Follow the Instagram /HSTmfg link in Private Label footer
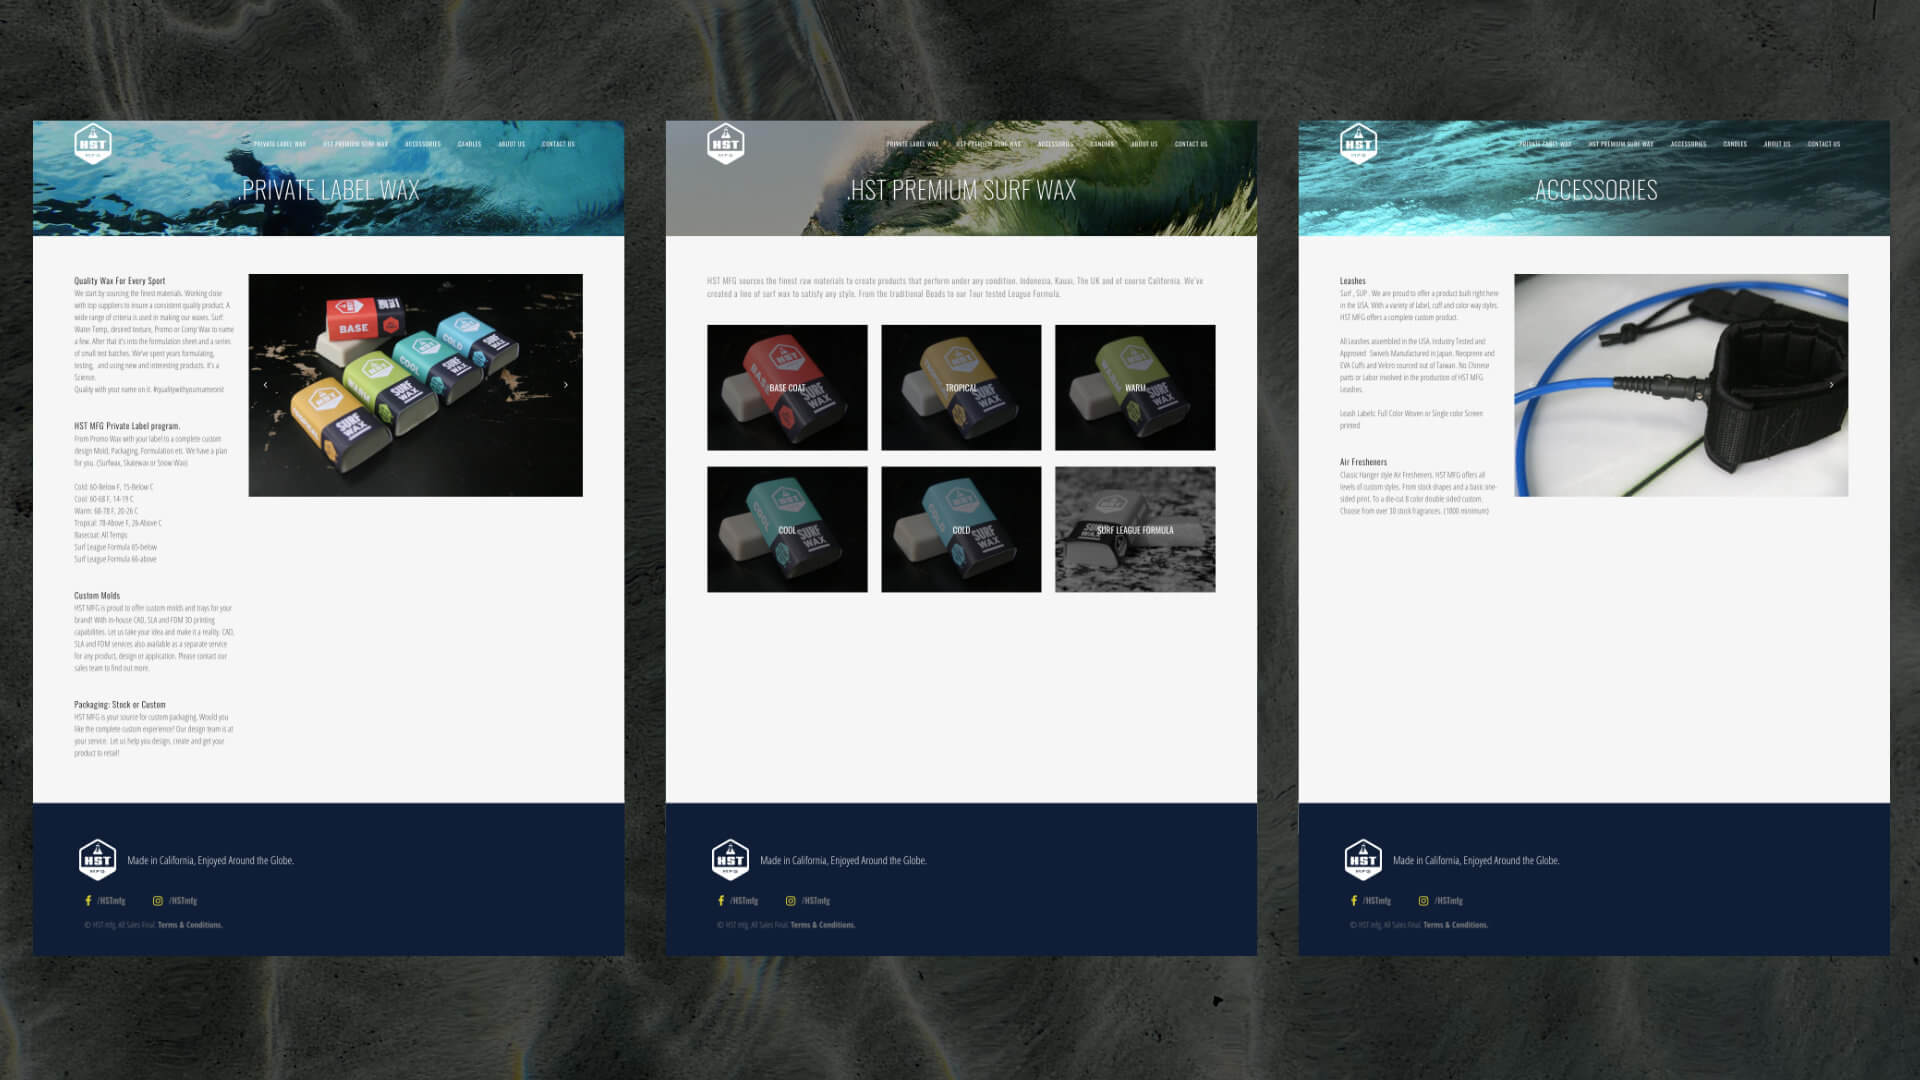This screenshot has height=1080, width=1920. pos(183,901)
